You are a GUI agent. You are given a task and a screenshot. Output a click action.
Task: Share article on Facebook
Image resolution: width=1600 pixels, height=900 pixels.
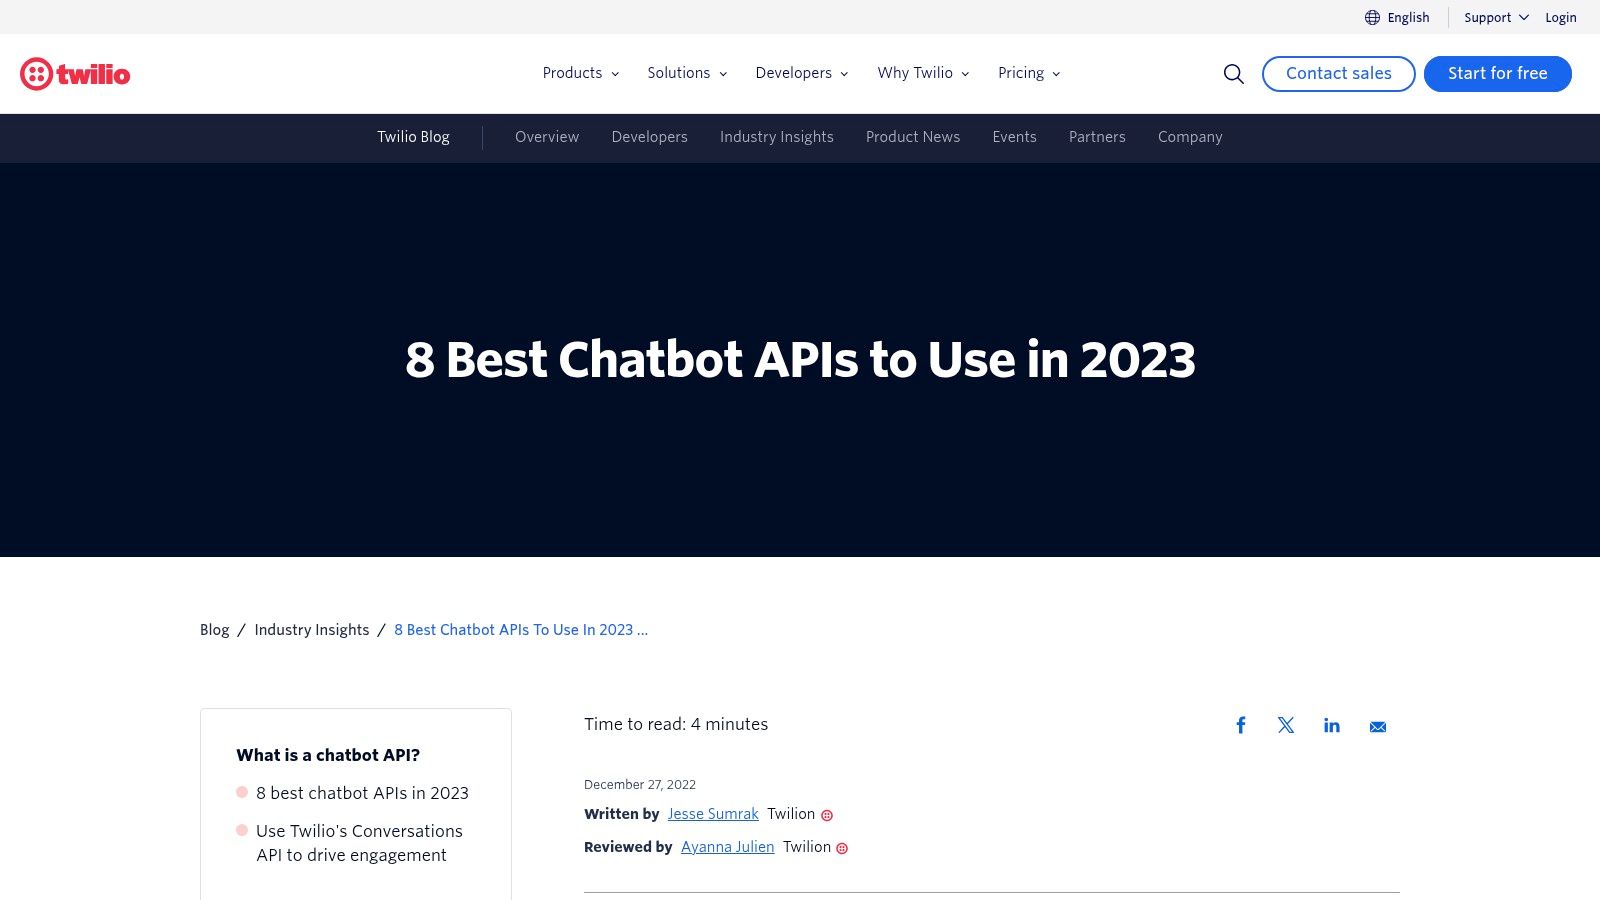(1240, 725)
